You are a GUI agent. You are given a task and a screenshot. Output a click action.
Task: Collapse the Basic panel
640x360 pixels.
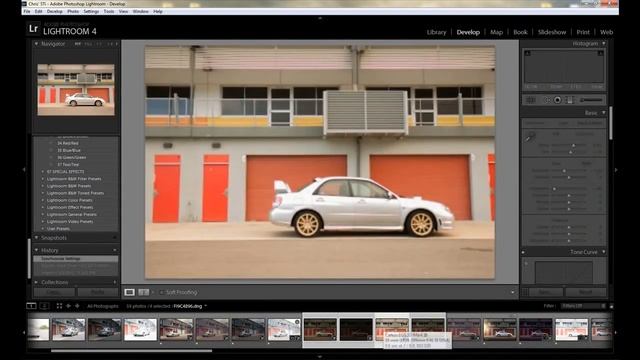604,113
